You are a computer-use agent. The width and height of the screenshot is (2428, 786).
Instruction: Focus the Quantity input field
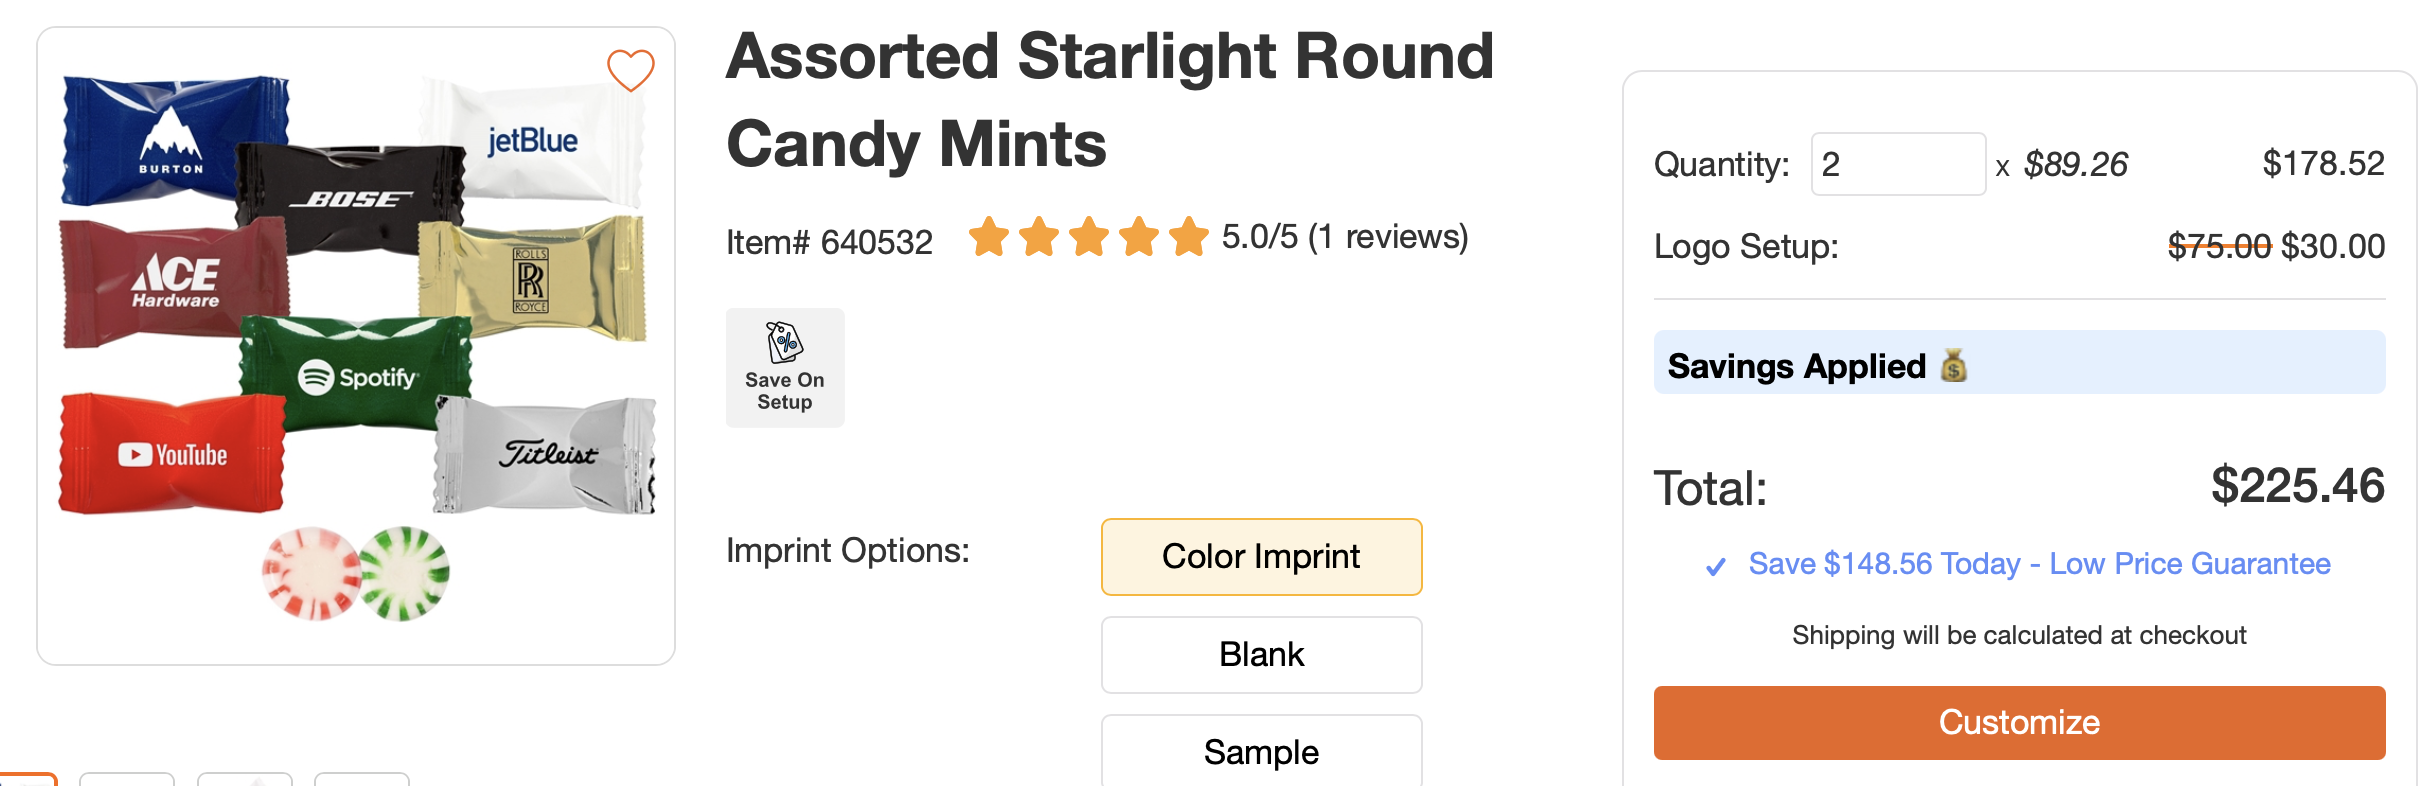(1897, 164)
